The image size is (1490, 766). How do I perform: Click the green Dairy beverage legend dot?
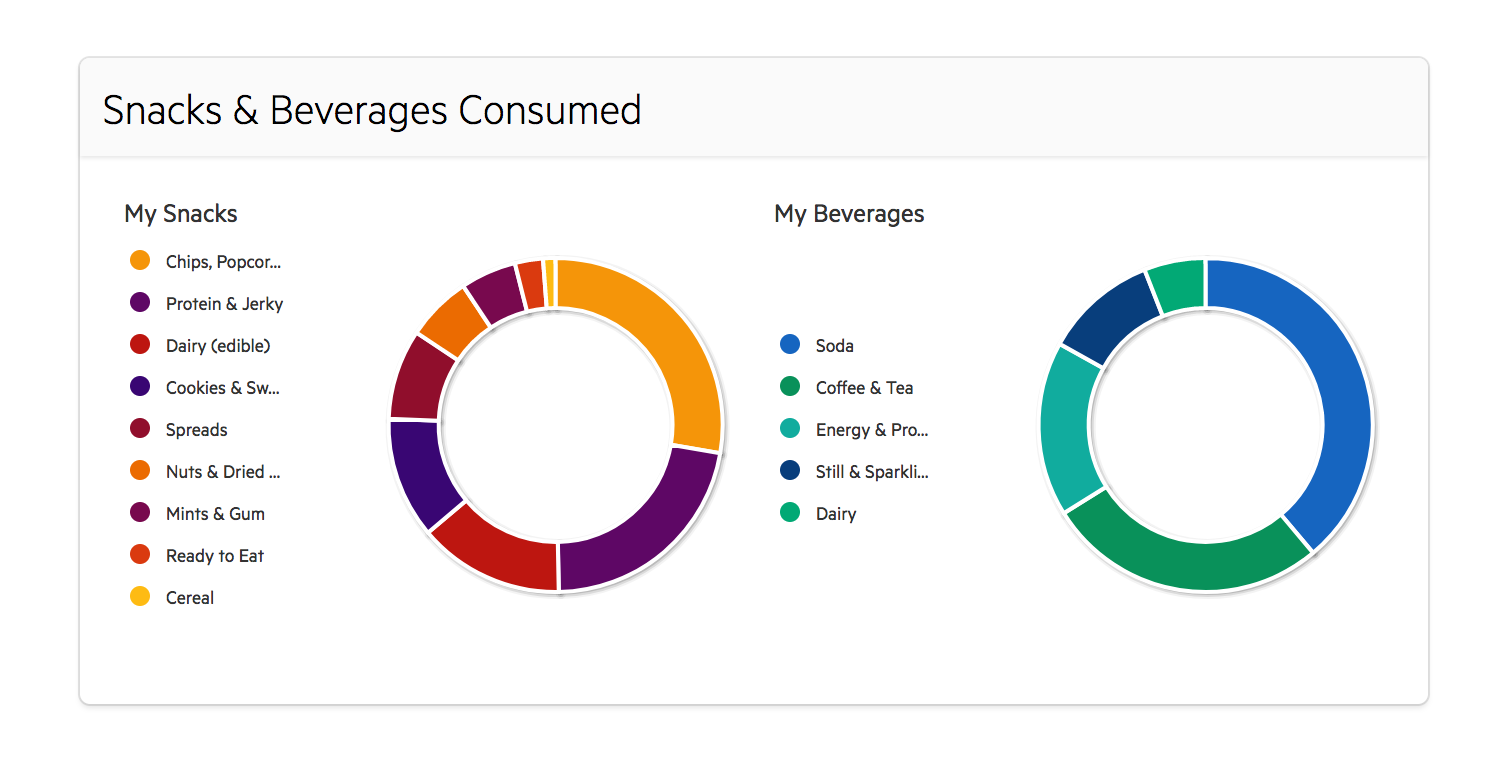pyautogui.click(x=790, y=513)
